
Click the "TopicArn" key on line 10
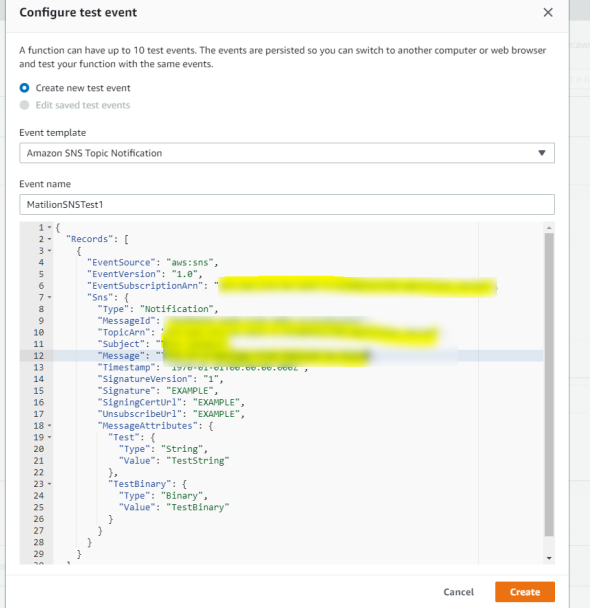coord(124,332)
